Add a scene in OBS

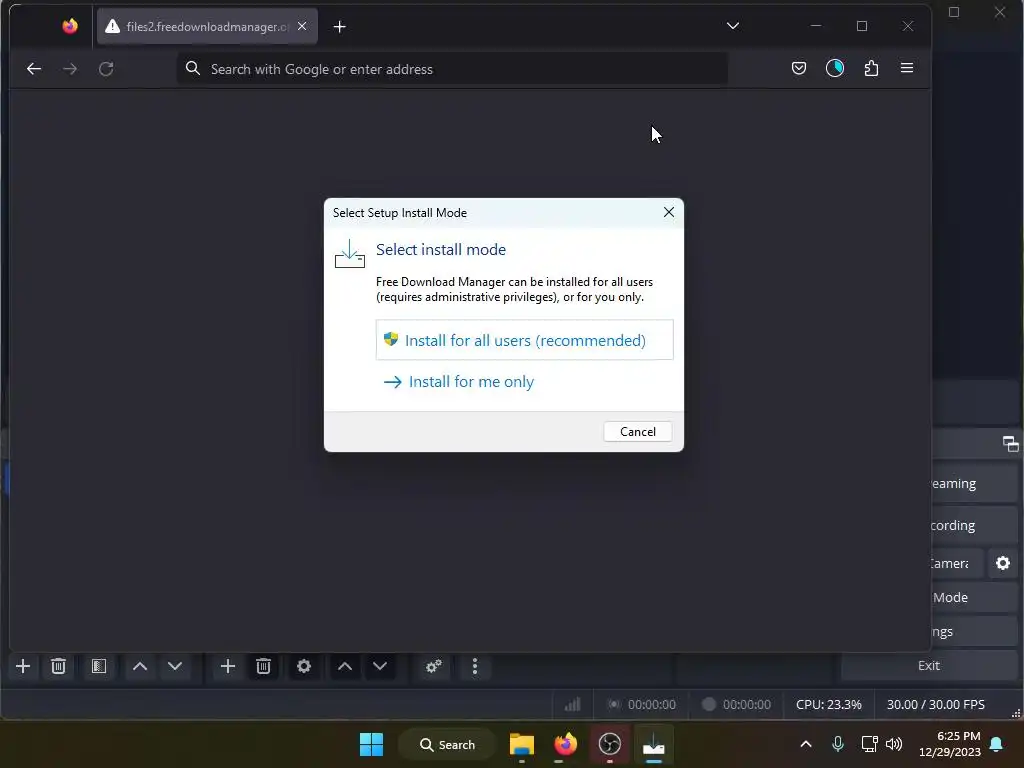click(x=23, y=666)
